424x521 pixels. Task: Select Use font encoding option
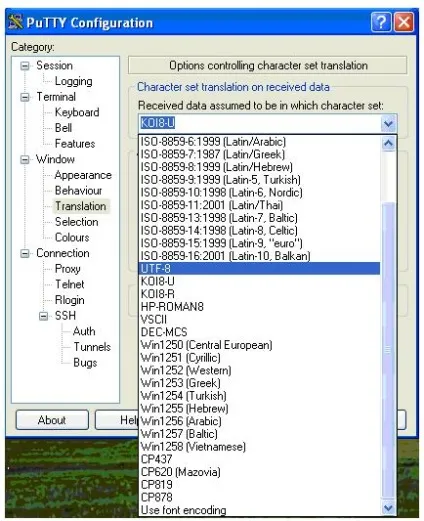pyautogui.click(x=259, y=510)
